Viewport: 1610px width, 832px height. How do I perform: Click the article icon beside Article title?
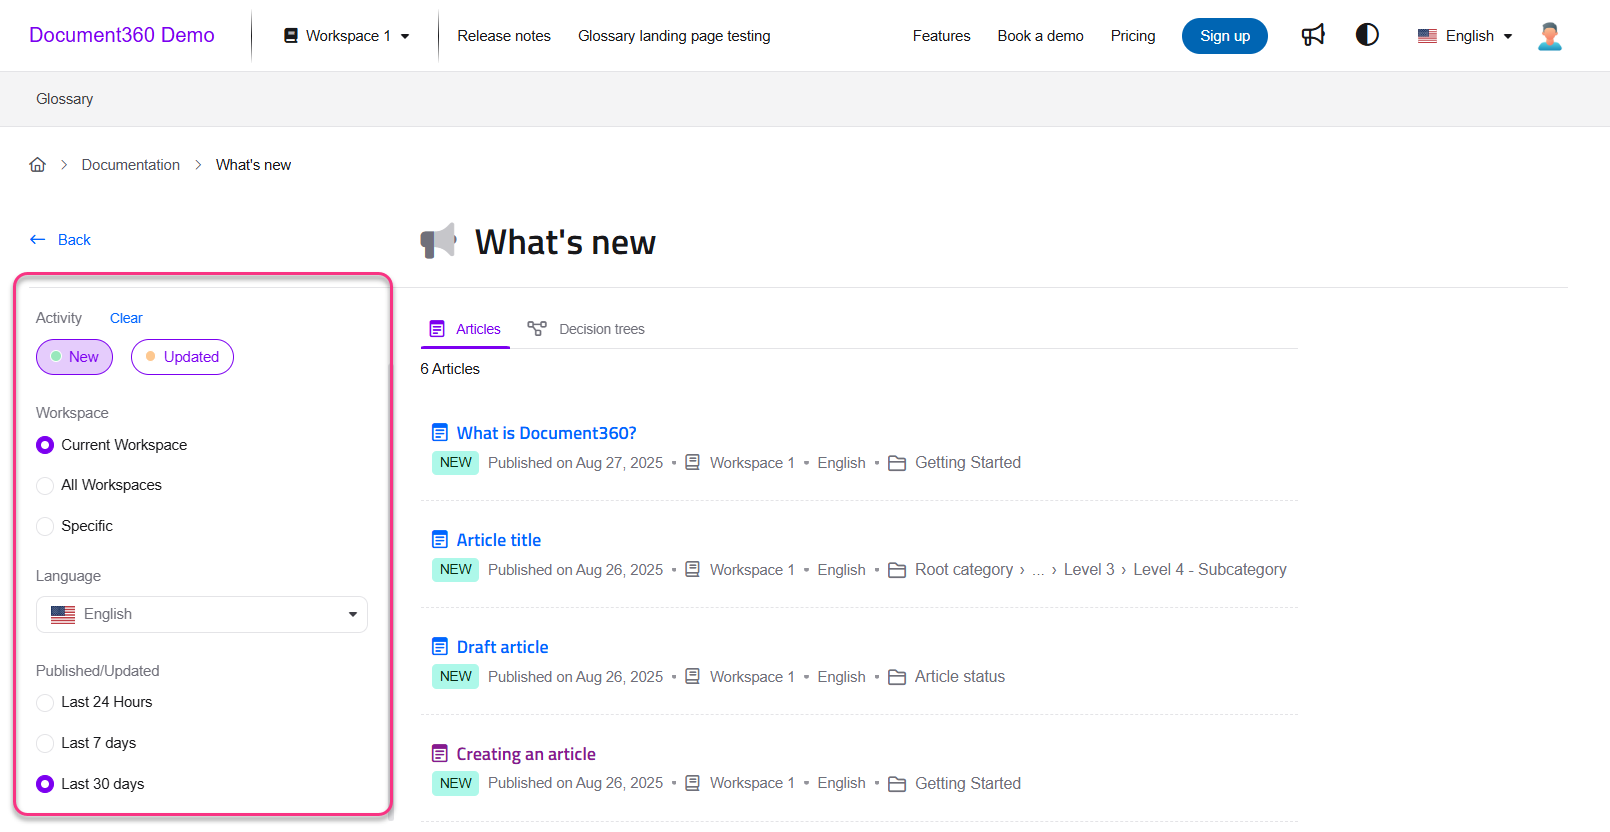[x=440, y=540]
